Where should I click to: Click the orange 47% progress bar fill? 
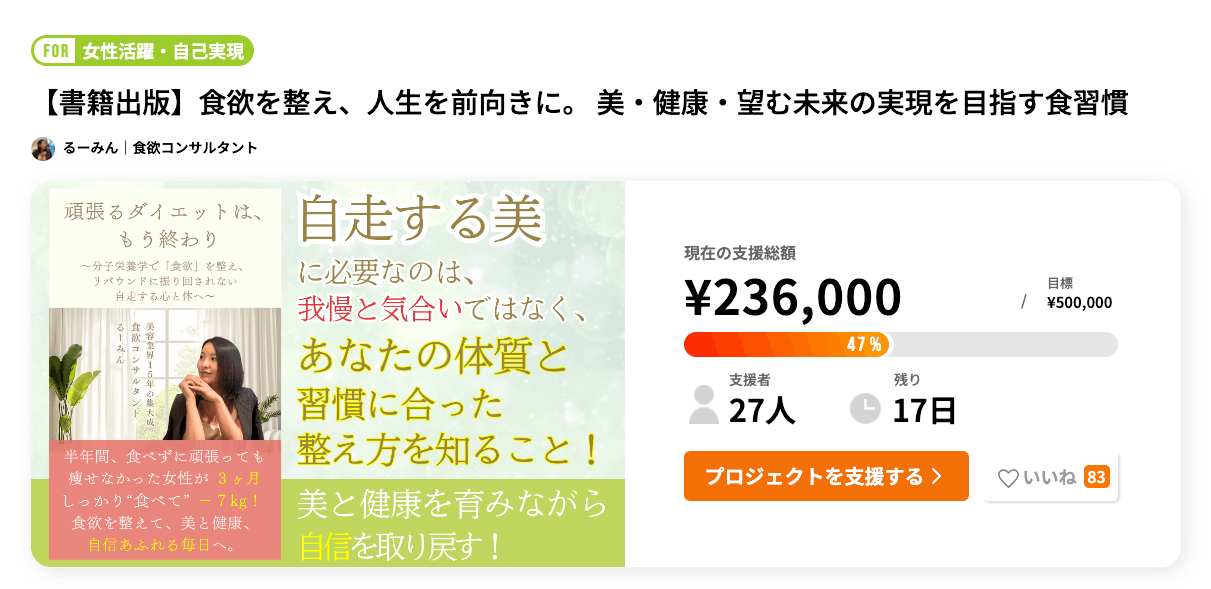click(785, 344)
